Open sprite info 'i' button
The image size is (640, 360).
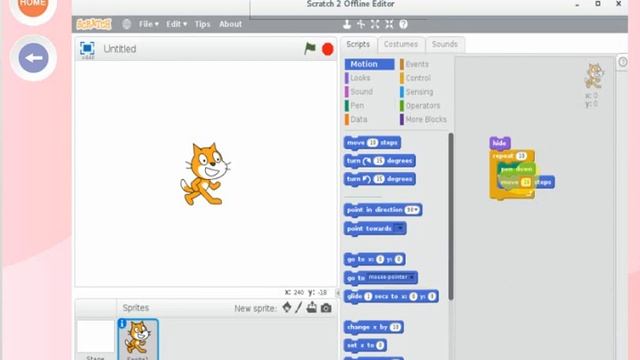point(122,324)
